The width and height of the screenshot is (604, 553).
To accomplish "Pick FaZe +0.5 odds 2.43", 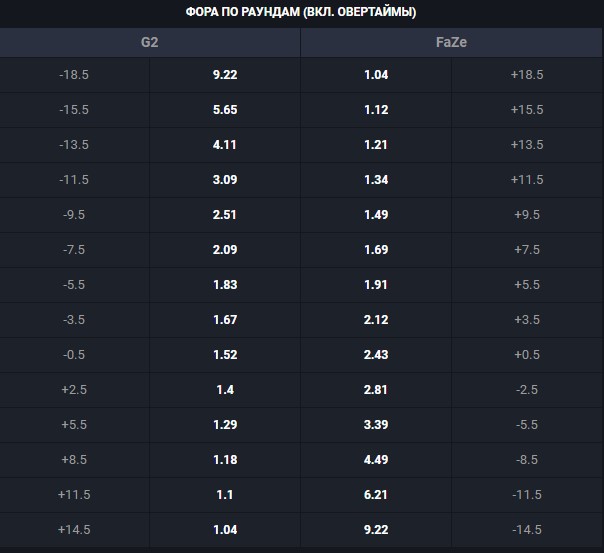I will pyautogui.click(x=376, y=355).
